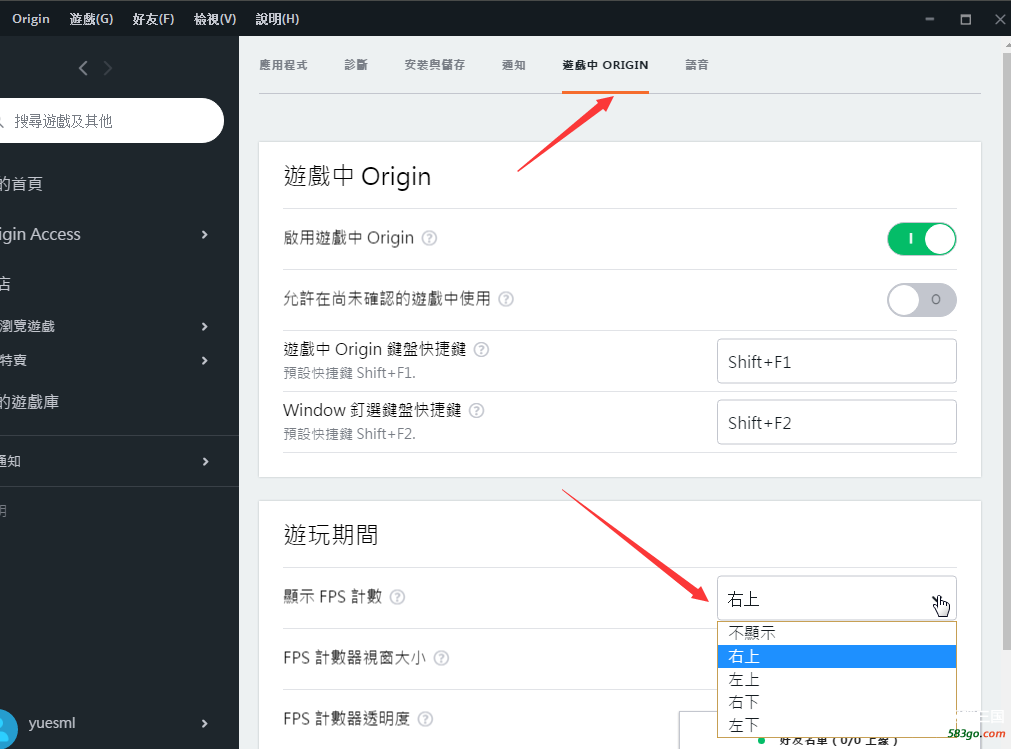
Task: Minimize the Origin window
Action: point(930,19)
